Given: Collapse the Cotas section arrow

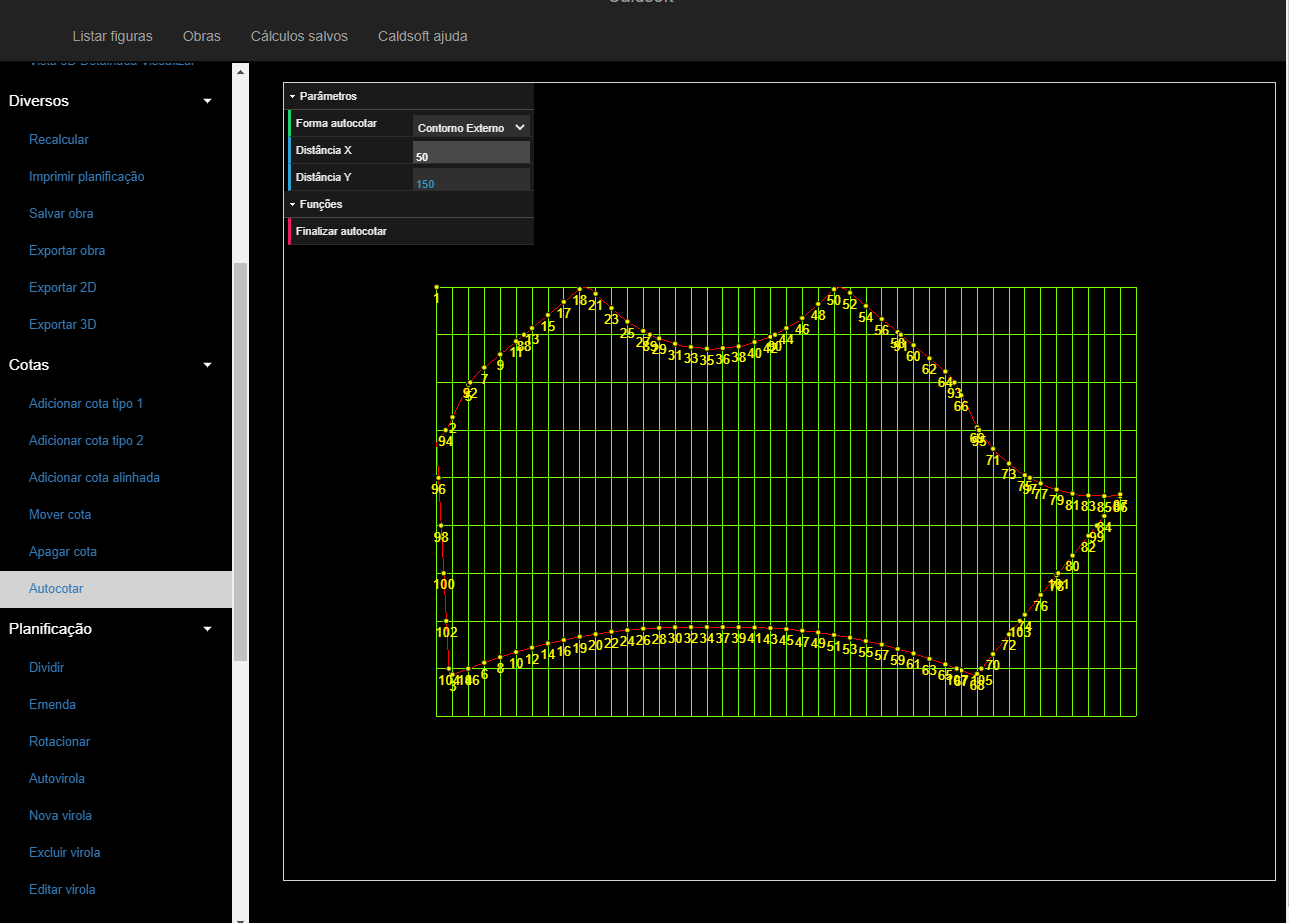Looking at the screenshot, I should coord(207,365).
